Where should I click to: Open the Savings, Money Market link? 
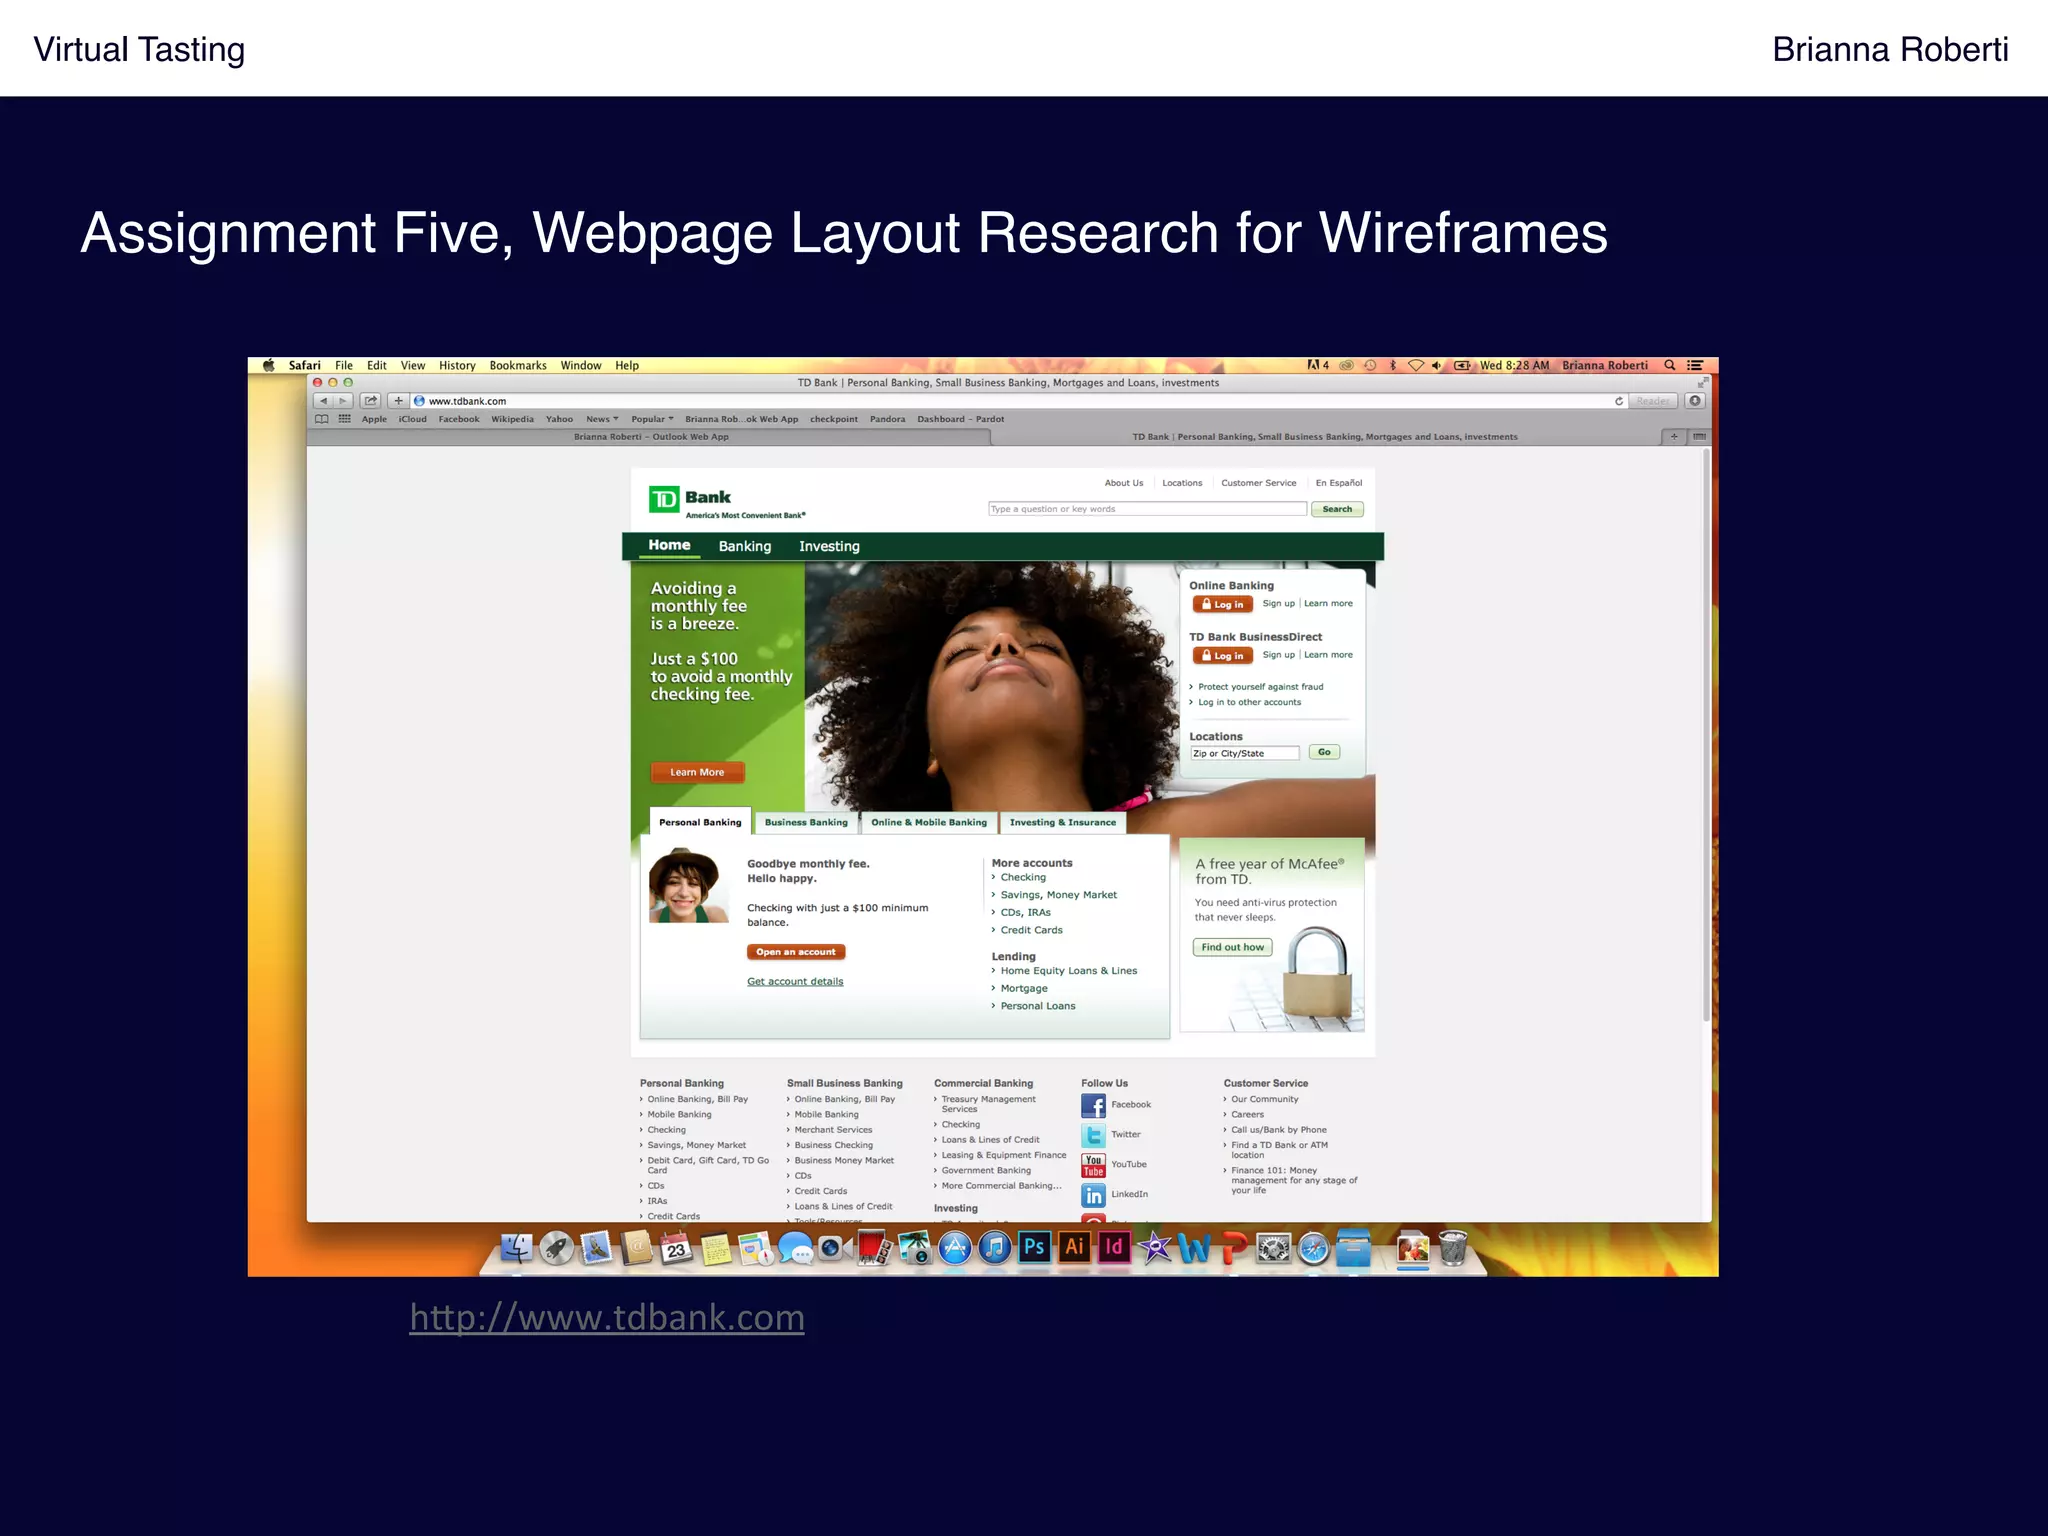click(x=1058, y=895)
